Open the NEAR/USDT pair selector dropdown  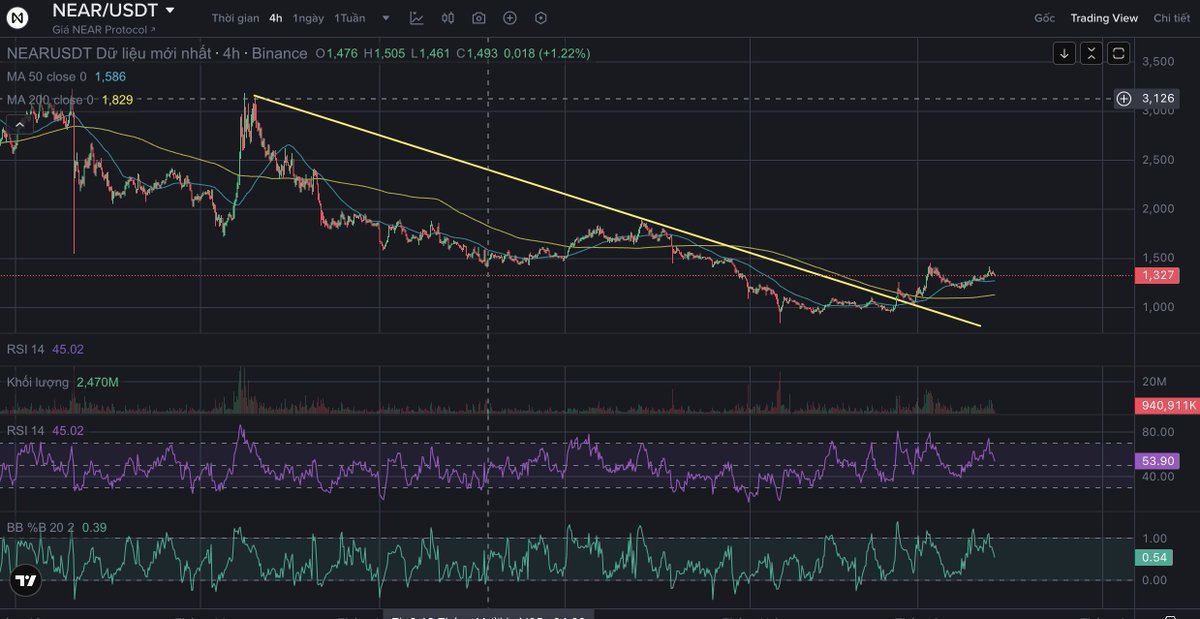pyautogui.click(x=169, y=10)
